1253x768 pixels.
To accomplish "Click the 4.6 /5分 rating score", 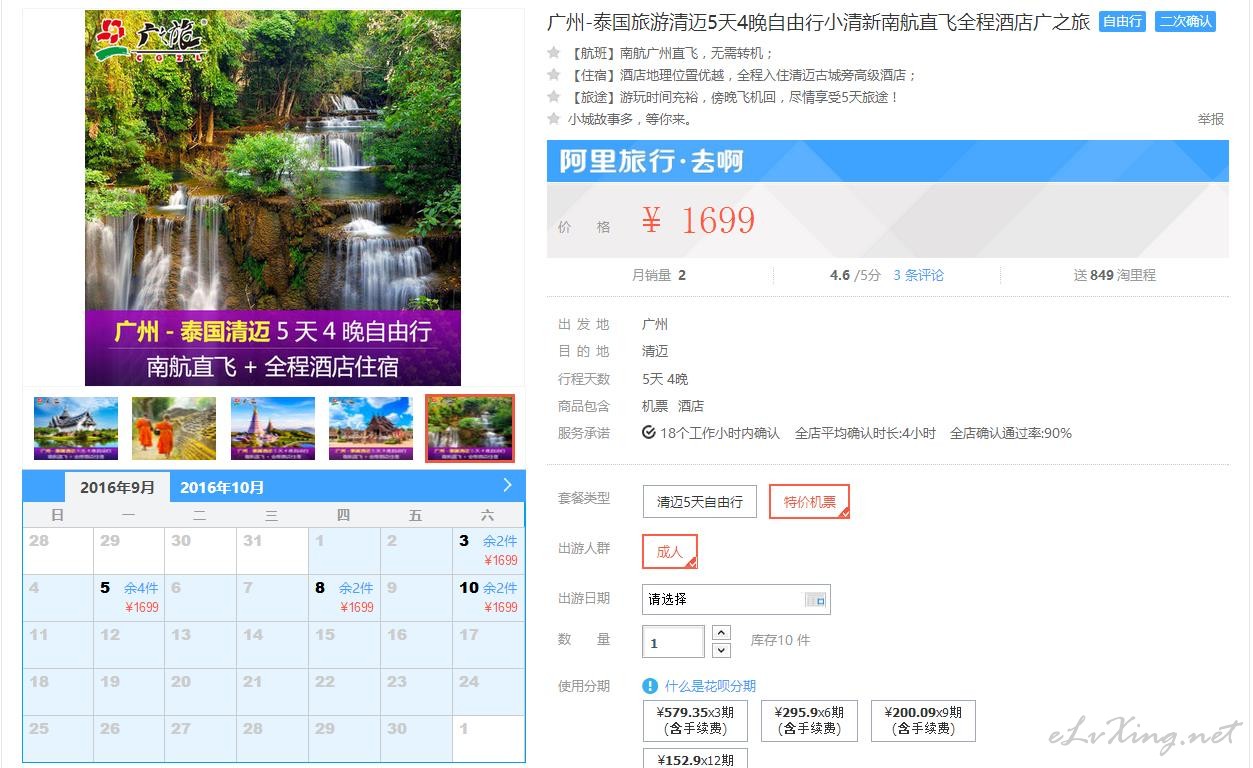I will [x=855, y=275].
